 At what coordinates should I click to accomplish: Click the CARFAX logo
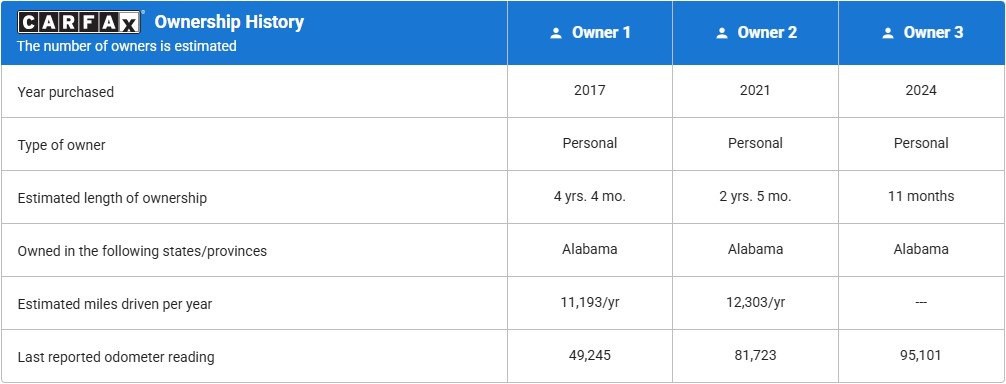click(79, 22)
